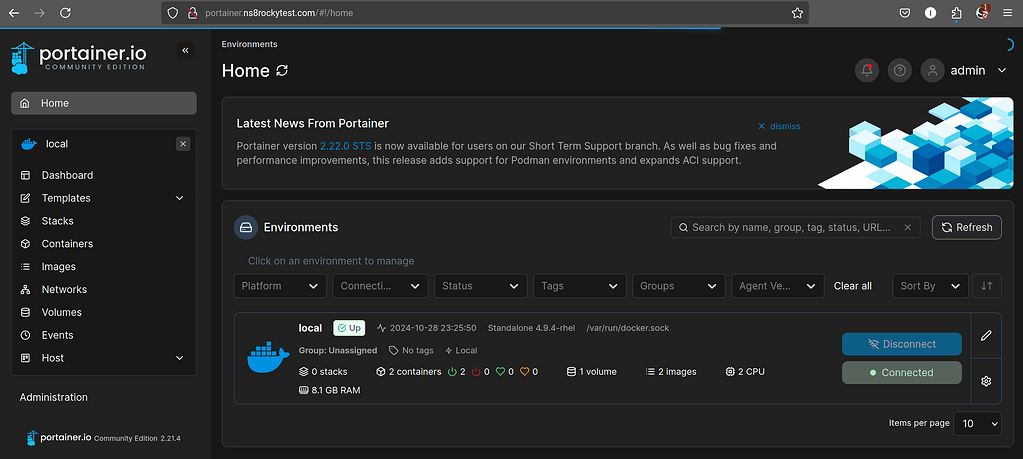Edit the local environment using the pencil icon
Screen dimensions: 1023x459
point(986,335)
